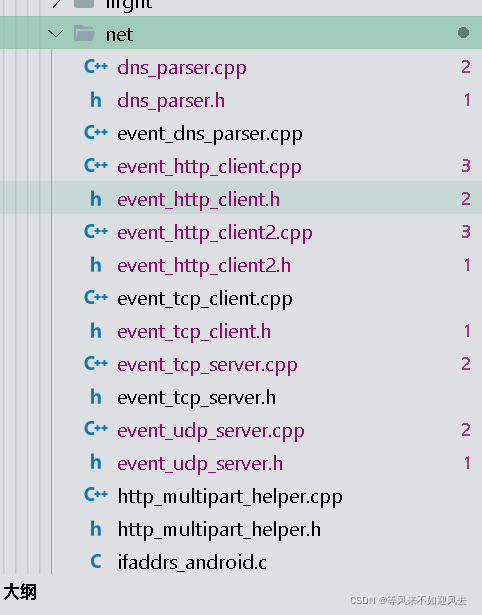Click problem count 2 for event_tcp_server.cpp

[466, 364]
